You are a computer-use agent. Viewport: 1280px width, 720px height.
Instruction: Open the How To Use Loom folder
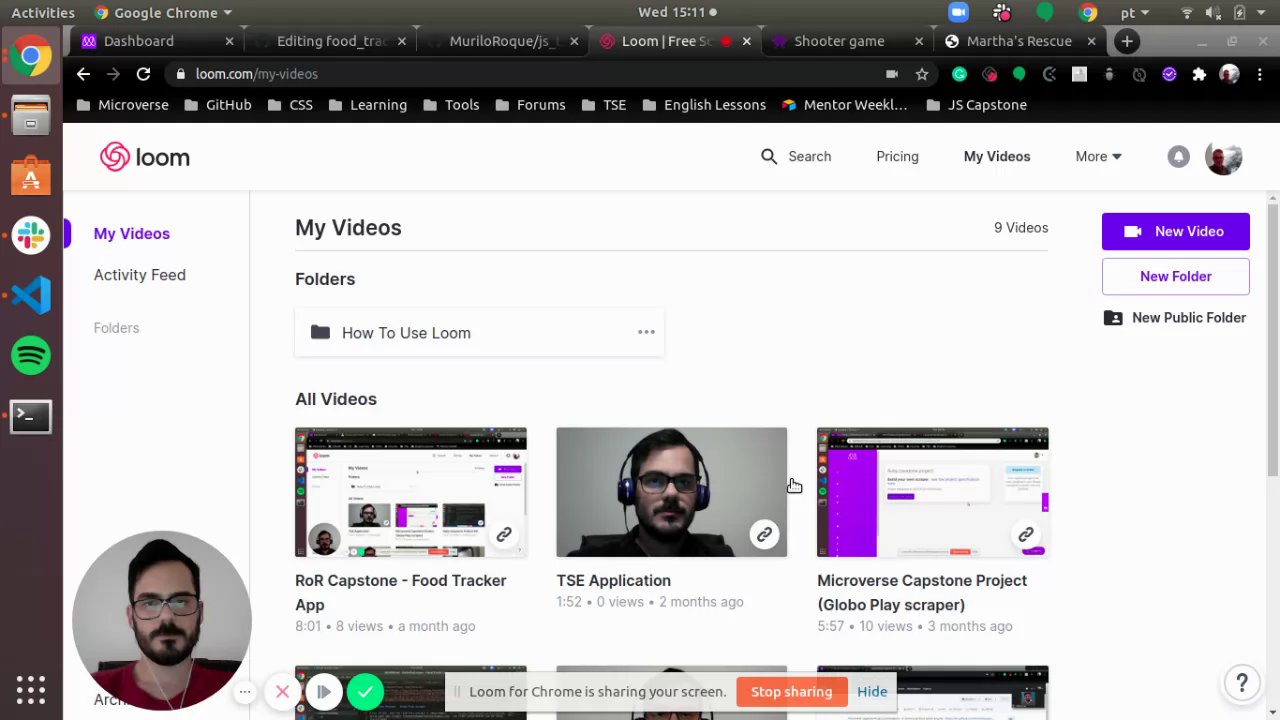(479, 332)
